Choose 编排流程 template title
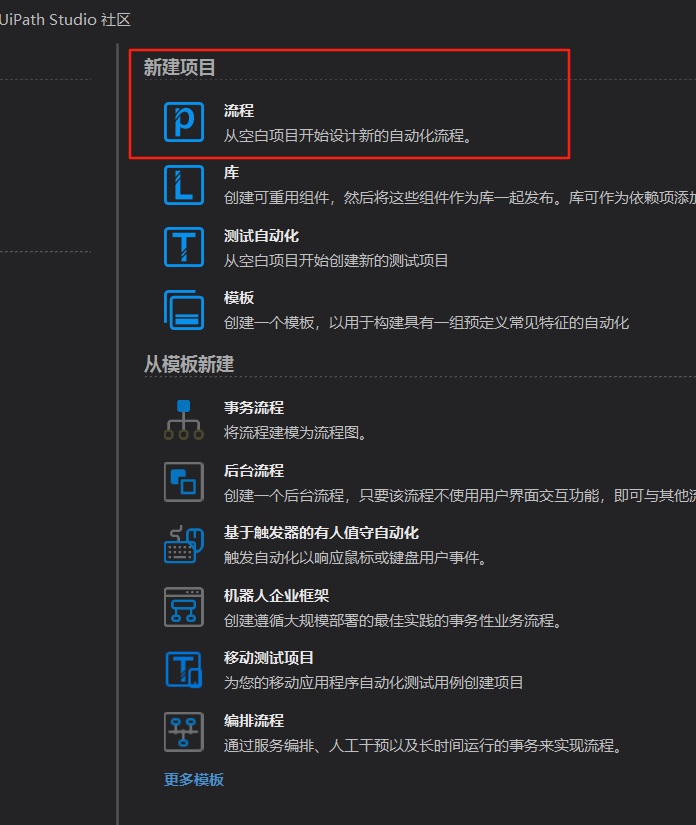696x825 pixels. coord(254,720)
